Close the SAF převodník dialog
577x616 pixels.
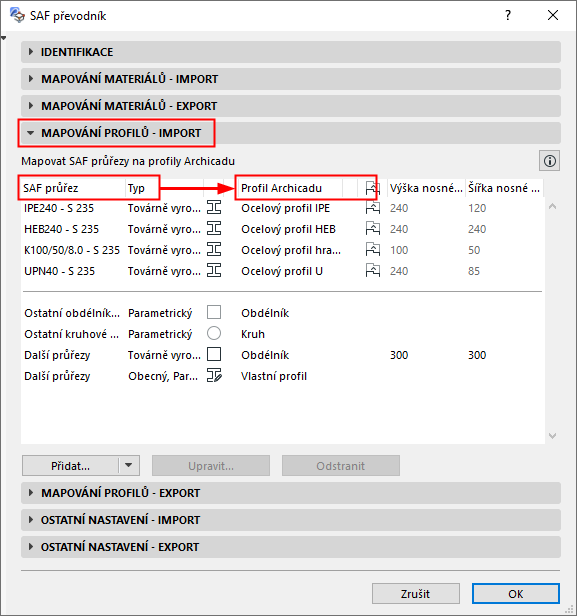point(553,15)
